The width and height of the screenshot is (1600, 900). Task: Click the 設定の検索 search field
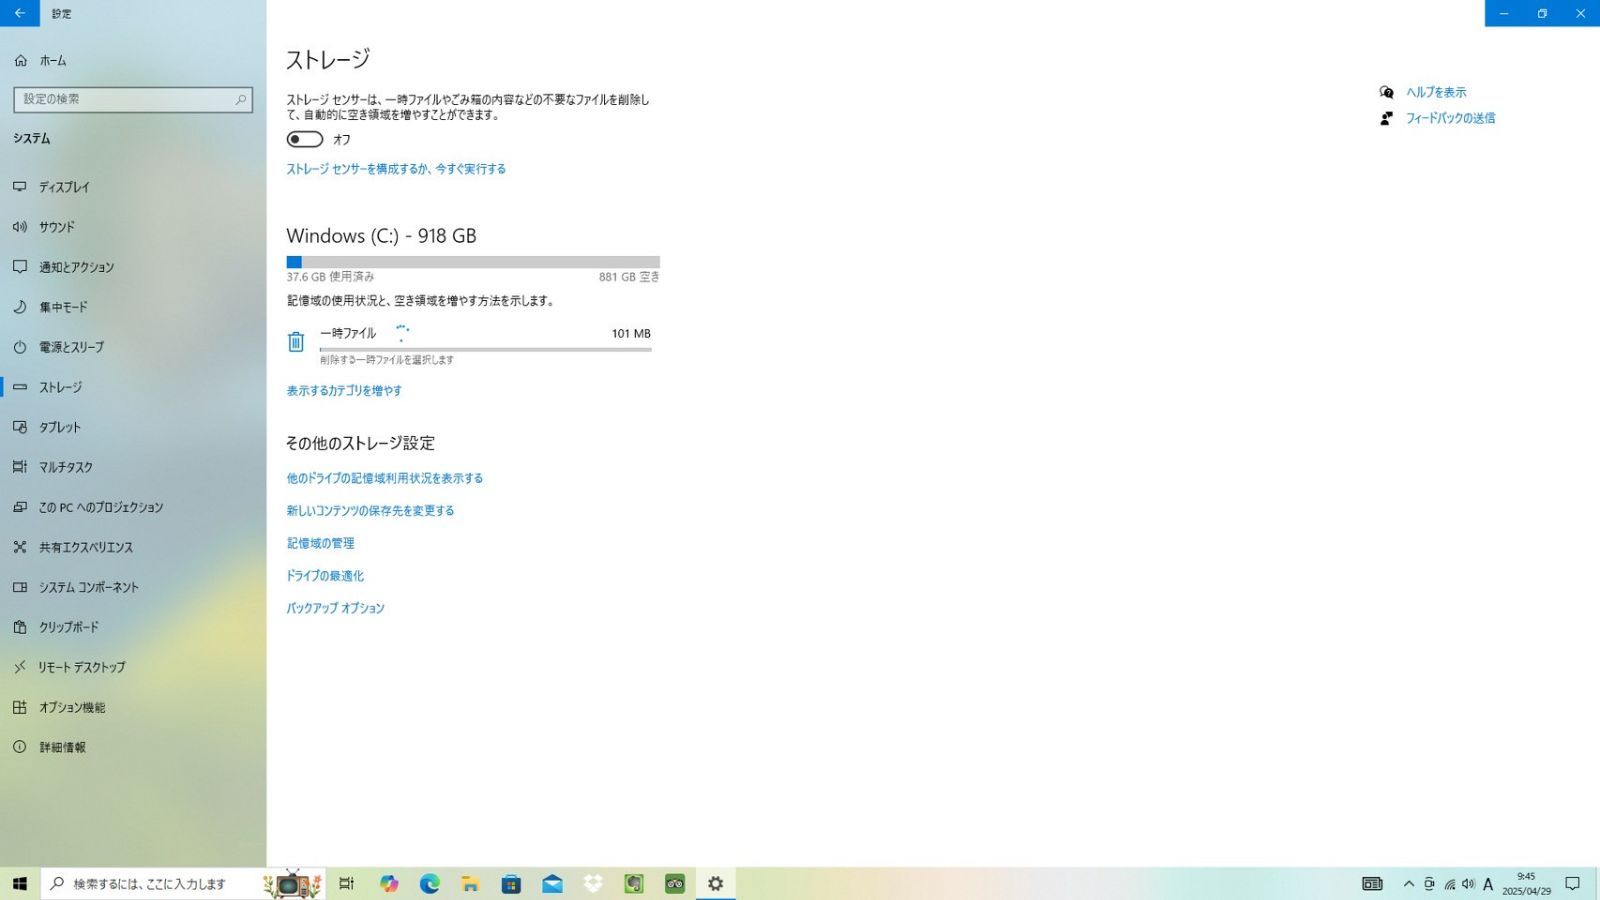[x=133, y=99]
